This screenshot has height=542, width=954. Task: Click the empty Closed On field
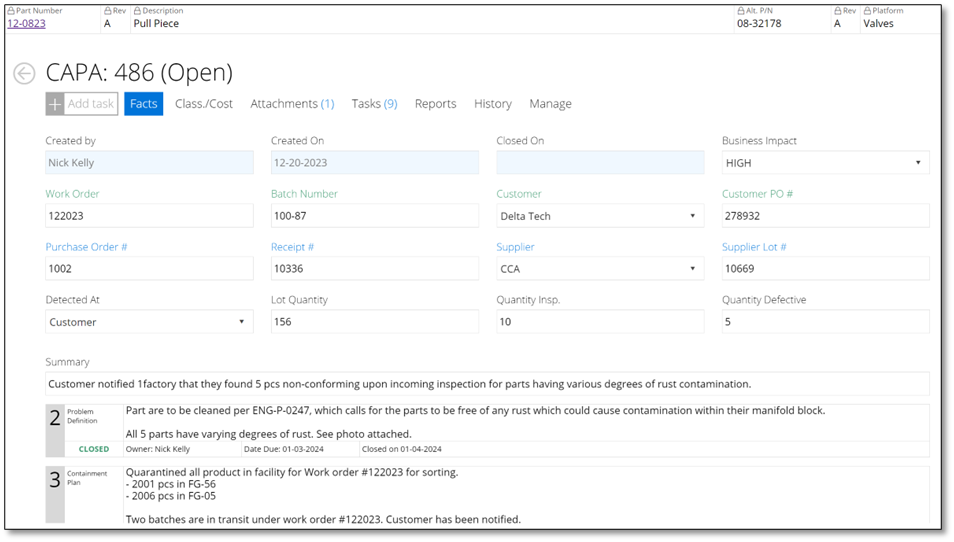[x=600, y=163]
